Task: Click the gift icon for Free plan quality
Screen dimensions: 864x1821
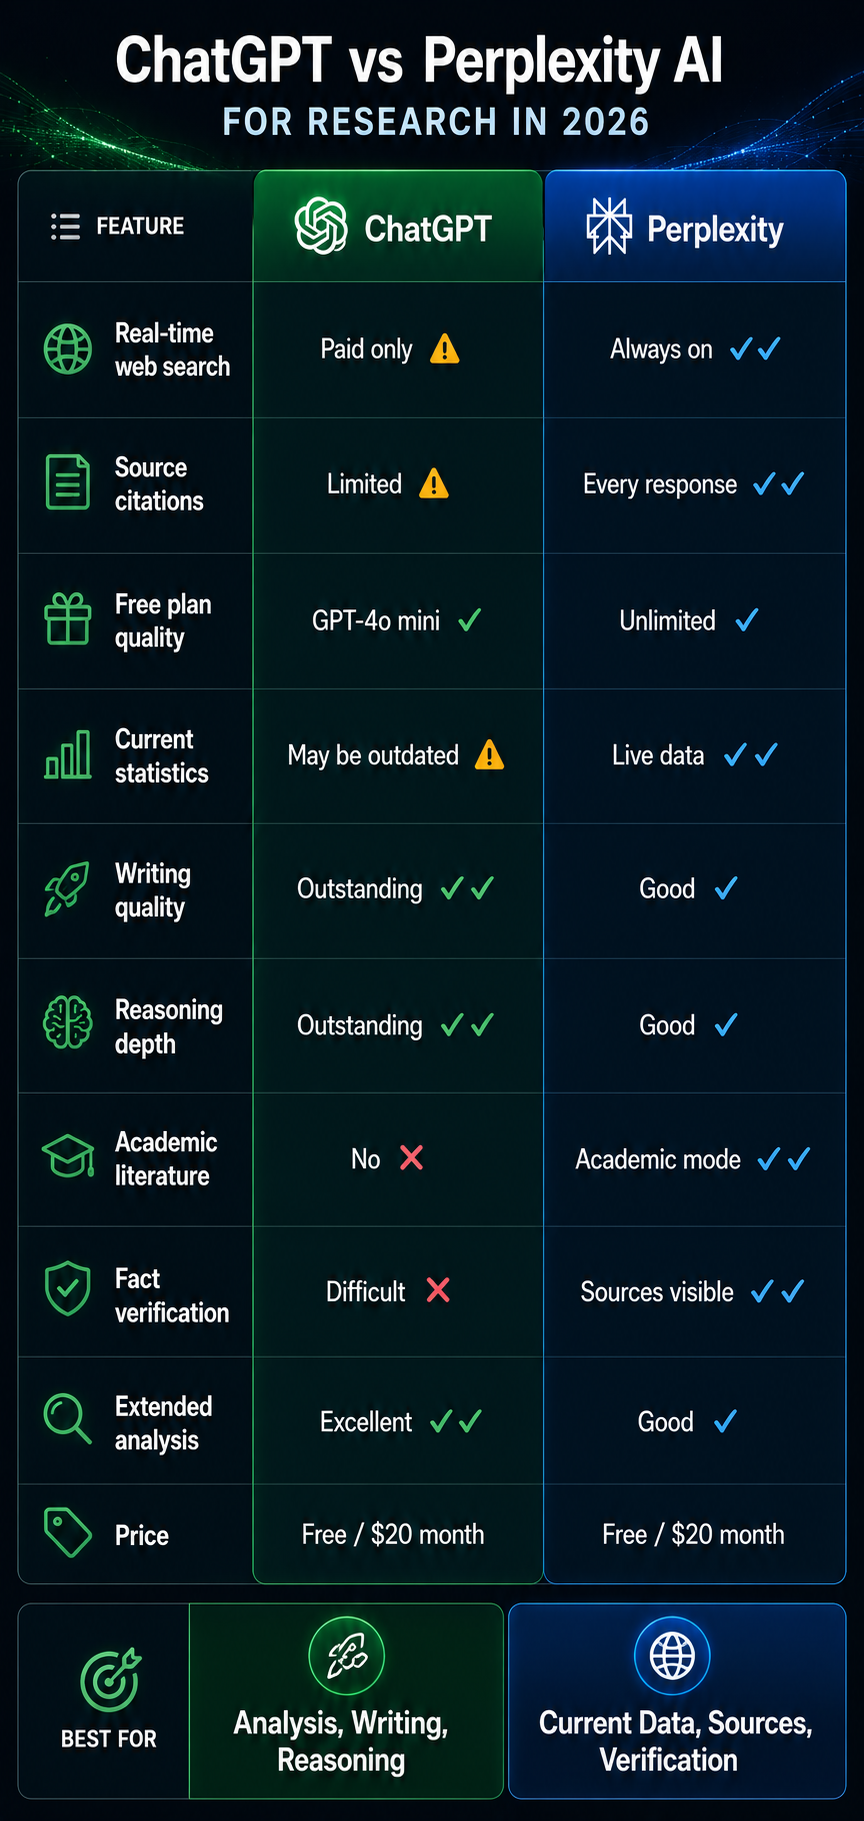Action: coord(68,619)
